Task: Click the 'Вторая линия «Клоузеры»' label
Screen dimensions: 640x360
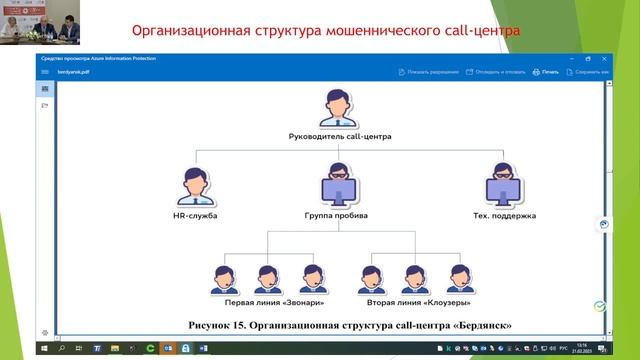Action: (418, 303)
